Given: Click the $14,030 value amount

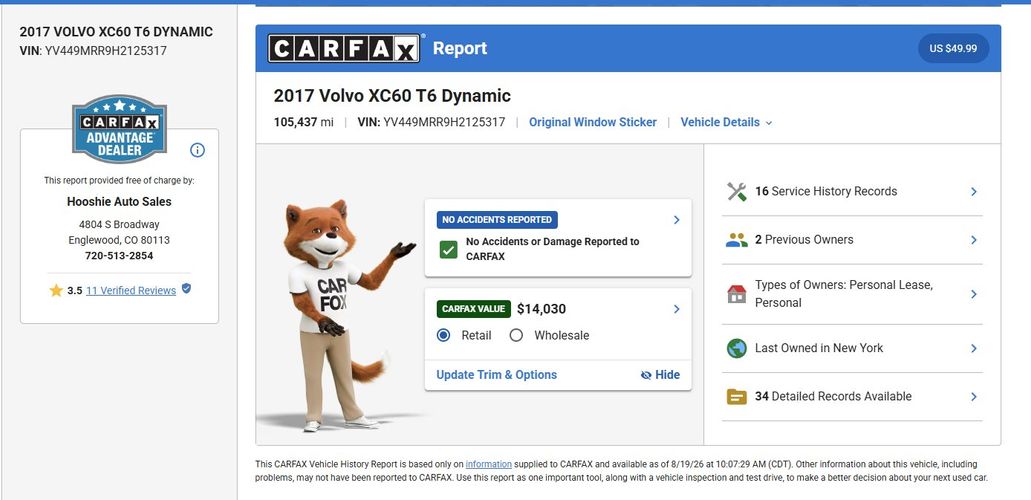Looking at the screenshot, I should coord(541,309).
